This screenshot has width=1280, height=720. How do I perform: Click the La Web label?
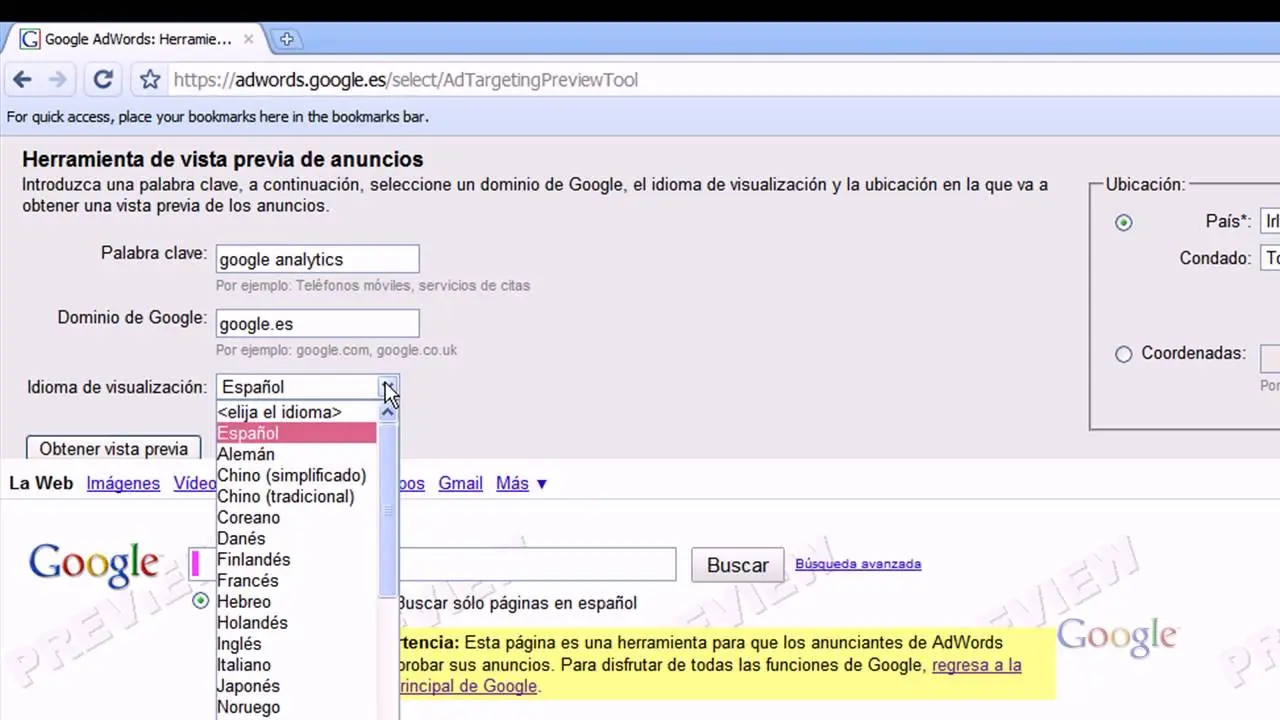[x=41, y=483]
